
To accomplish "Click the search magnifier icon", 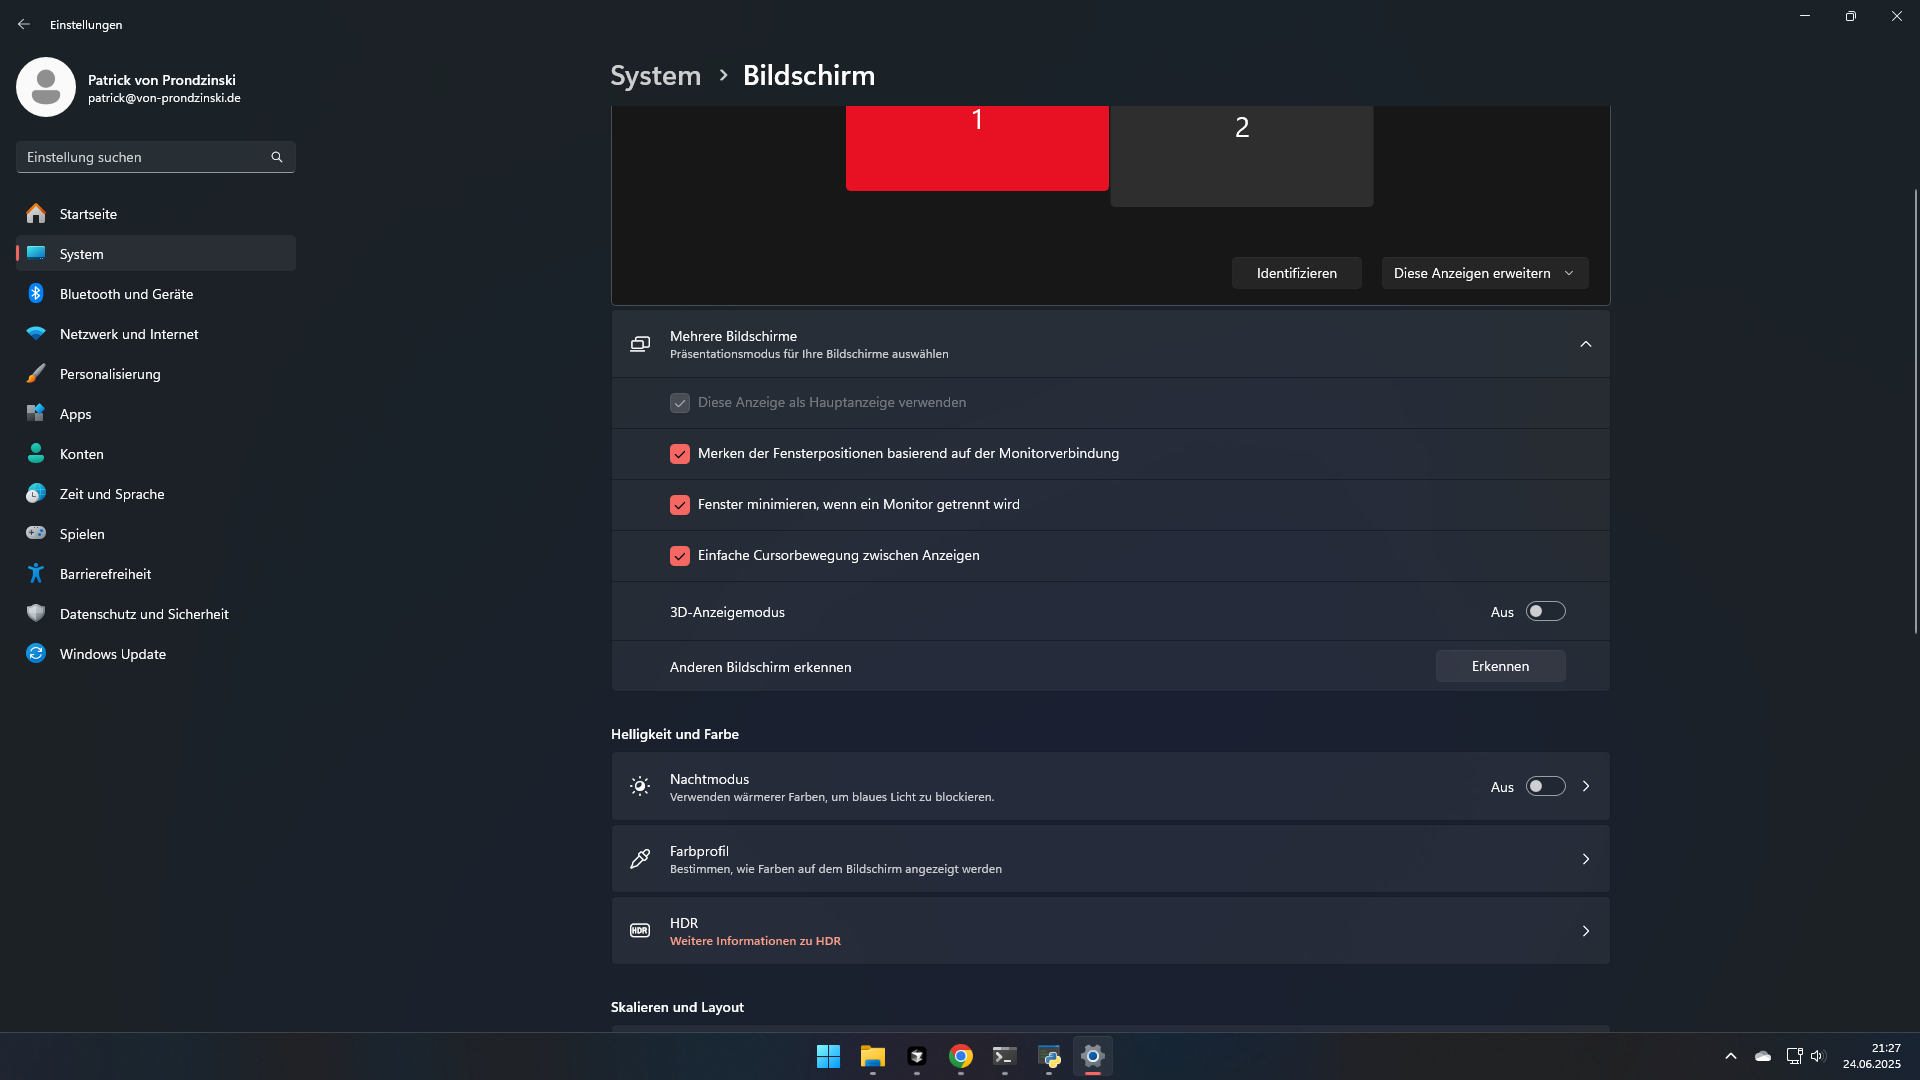I will click(277, 157).
